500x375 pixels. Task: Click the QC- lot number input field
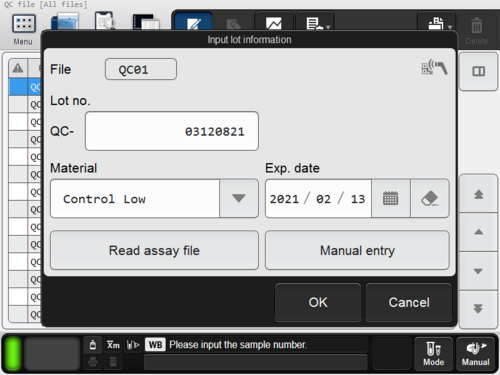172,131
